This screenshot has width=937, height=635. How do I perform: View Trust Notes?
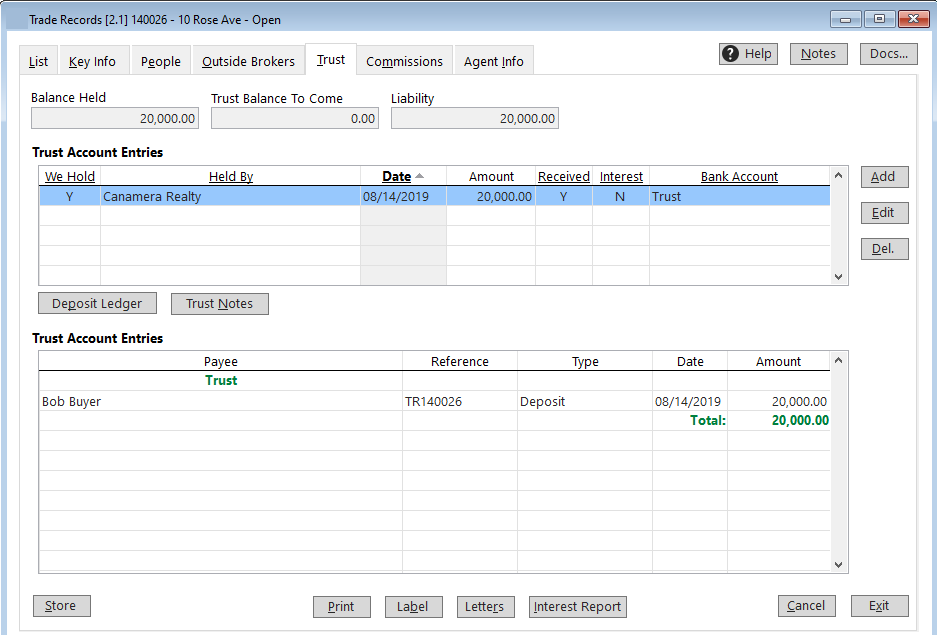point(219,303)
